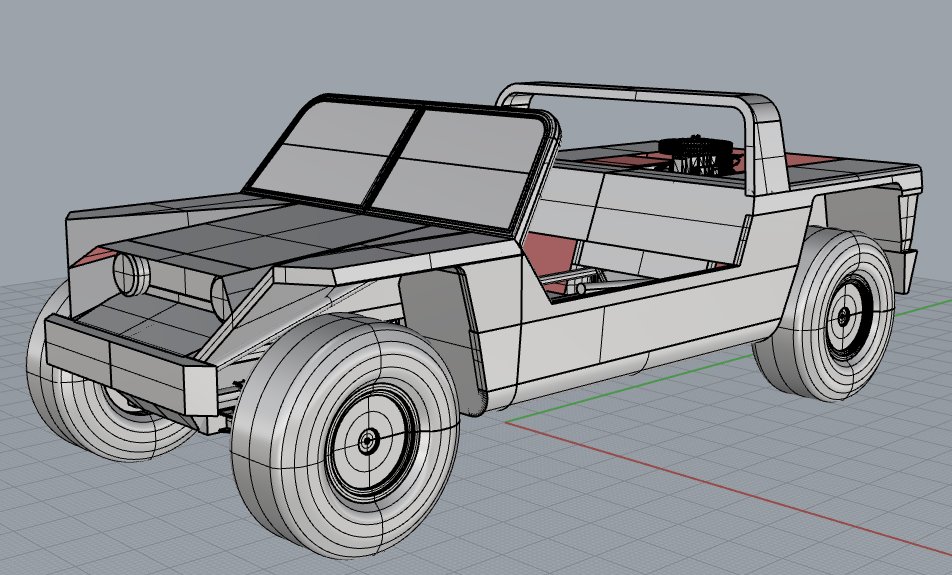952x575 pixels.
Task: Select the round headlight next to the red panel
Action: point(131,274)
